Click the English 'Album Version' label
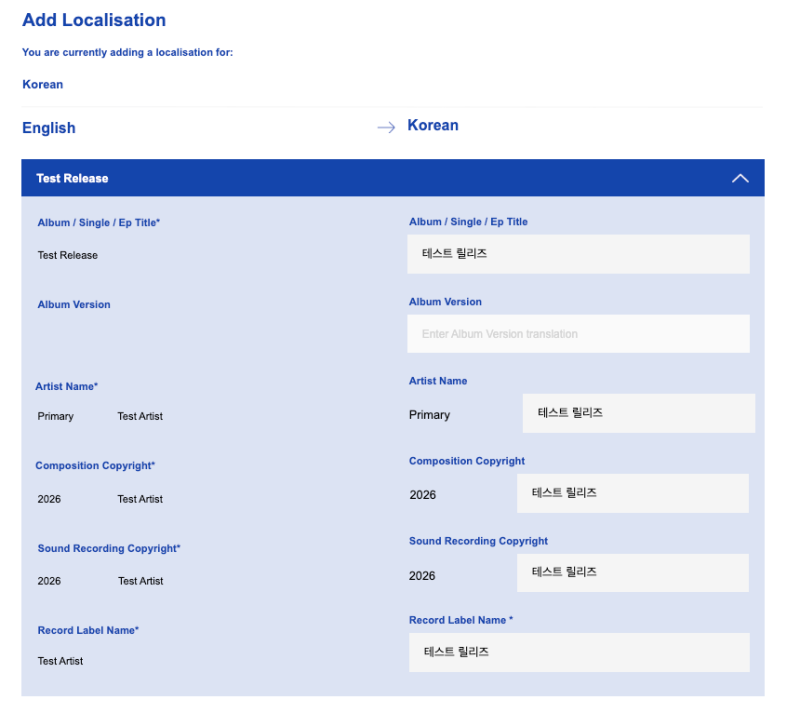The height and width of the screenshot is (713, 800). coord(74,305)
